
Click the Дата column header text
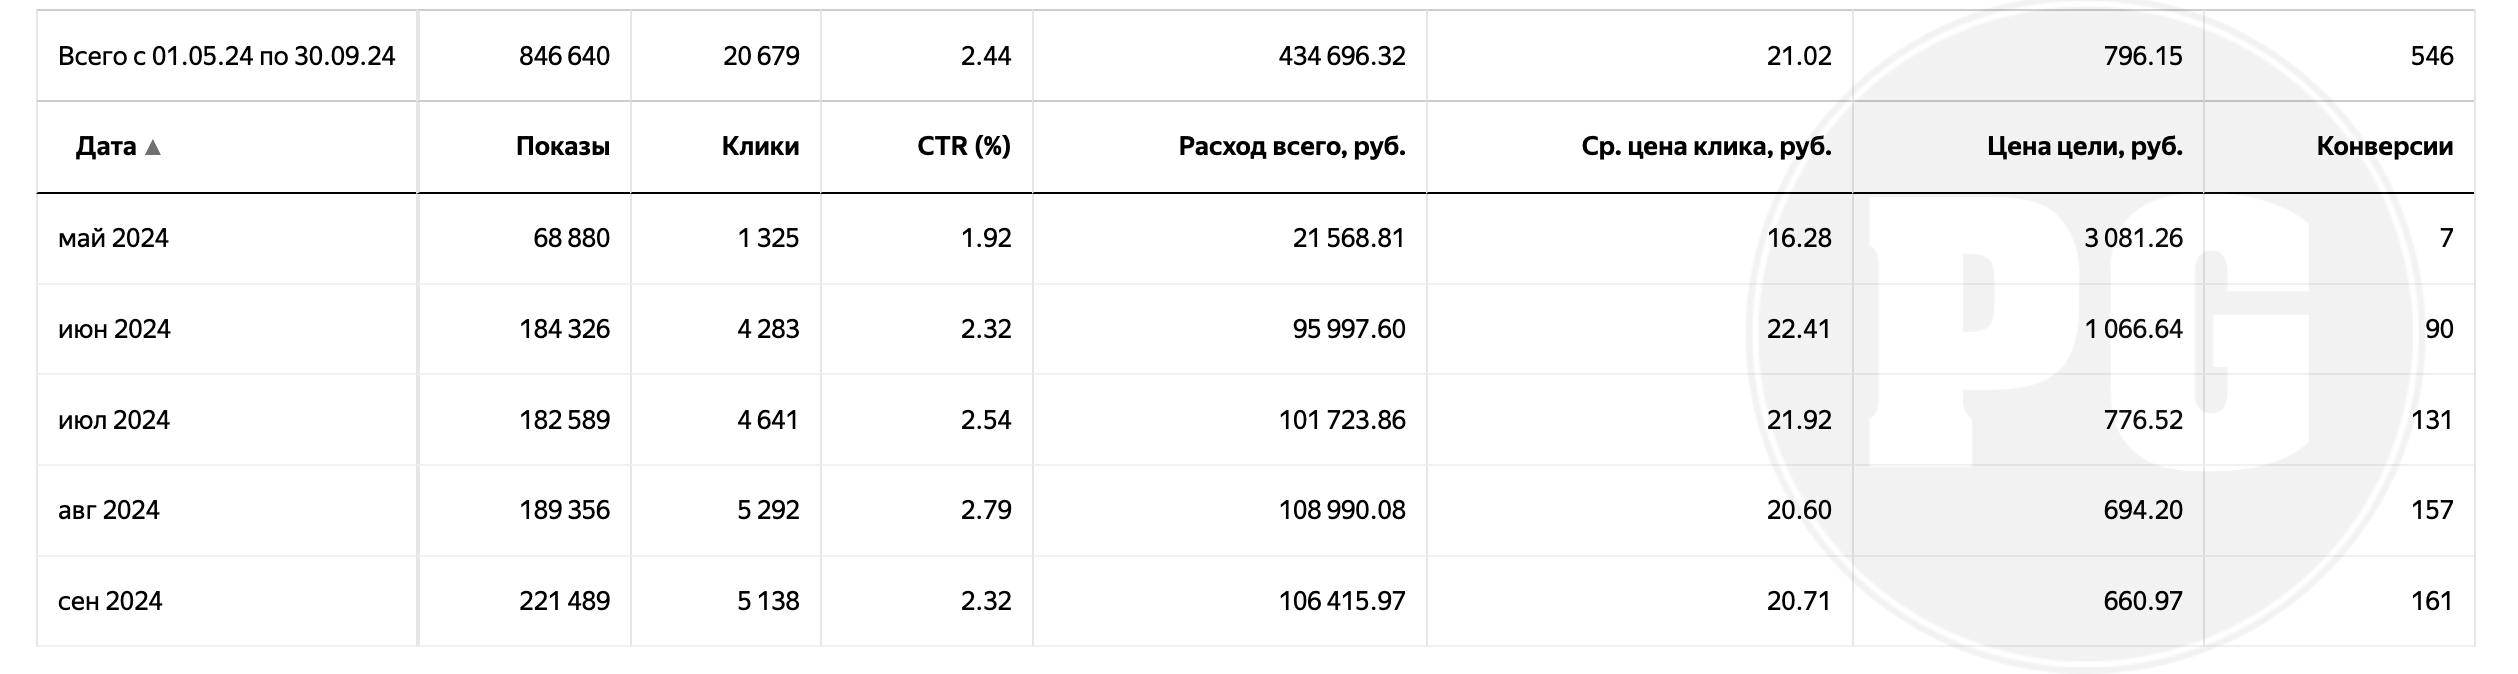106,147
